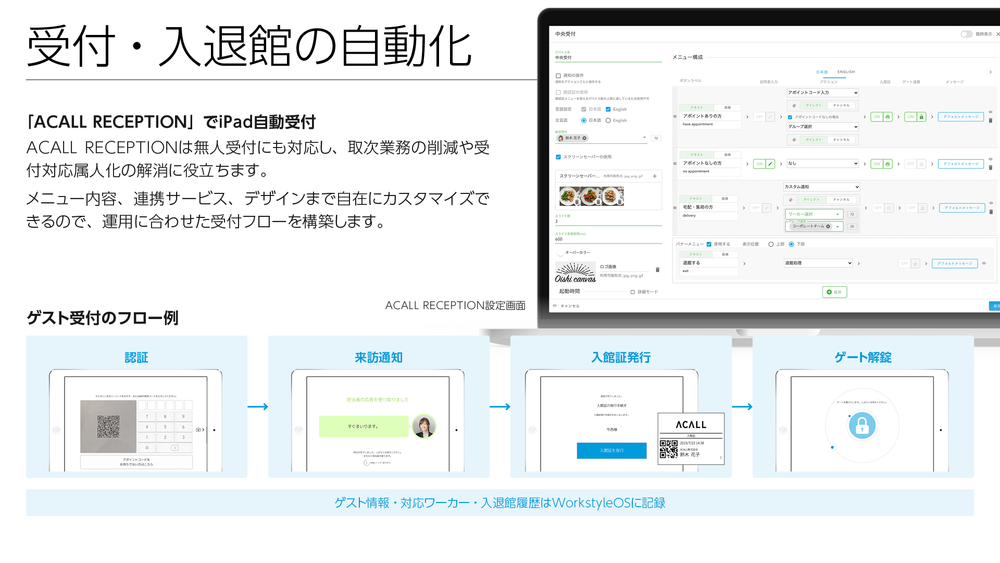Select ダイレクト under カスタム通知
The width and height of the screenshot is (1000, 563).
[x=812, y=200]
